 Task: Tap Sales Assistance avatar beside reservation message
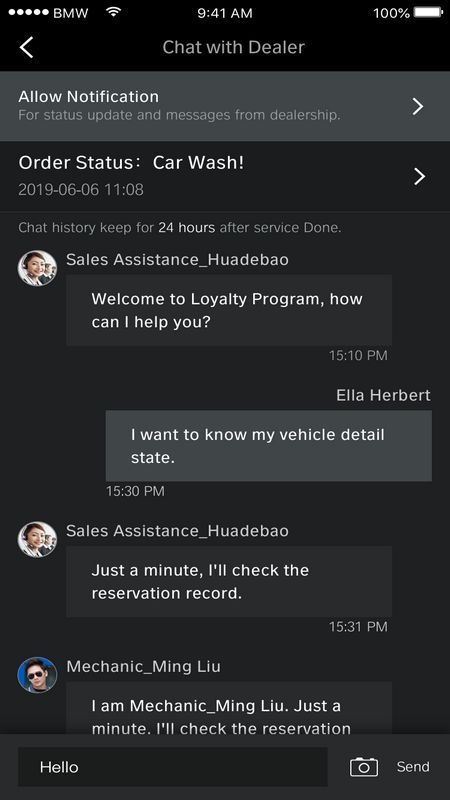37,539
